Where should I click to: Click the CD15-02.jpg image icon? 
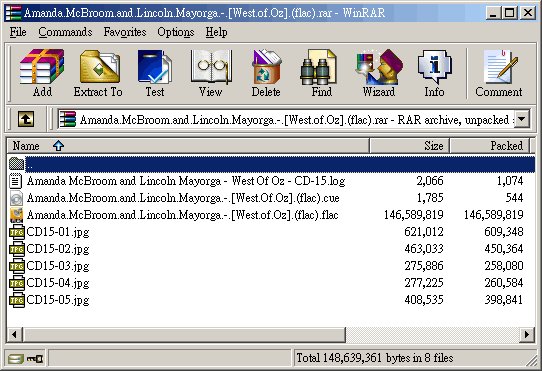tap(17, 249)
